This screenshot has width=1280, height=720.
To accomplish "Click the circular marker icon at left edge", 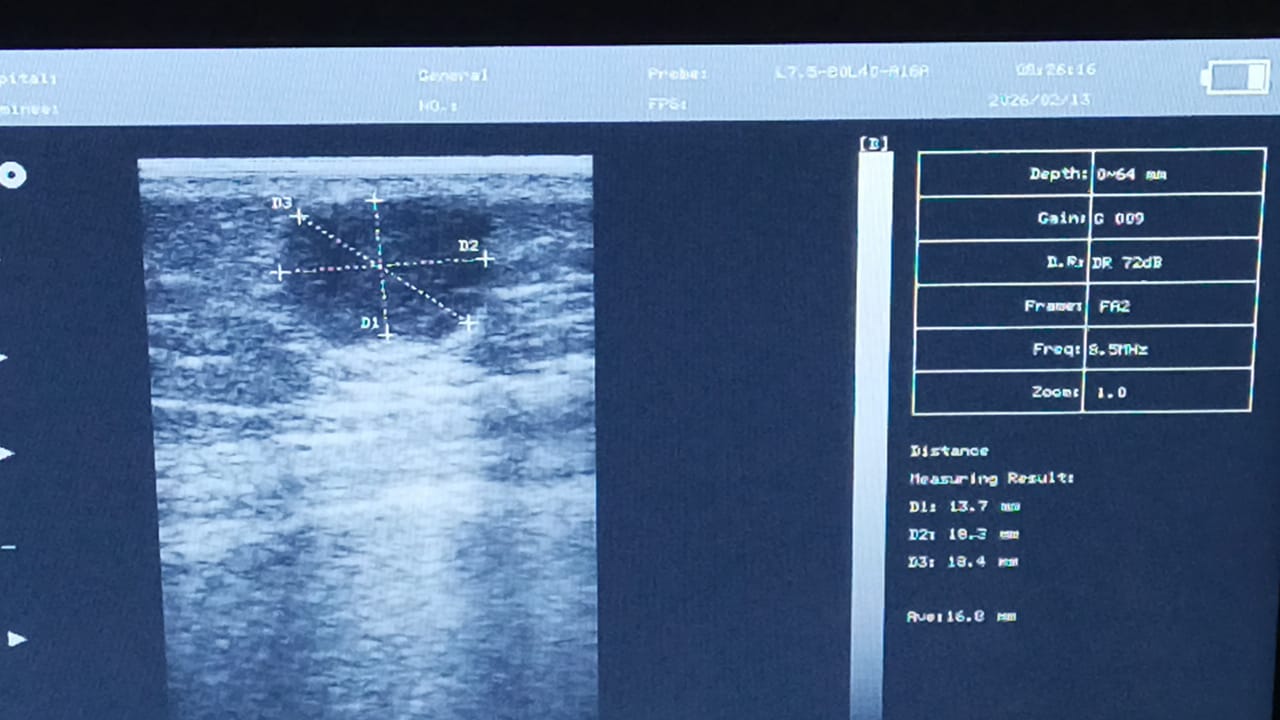I will tap(12, 176).
